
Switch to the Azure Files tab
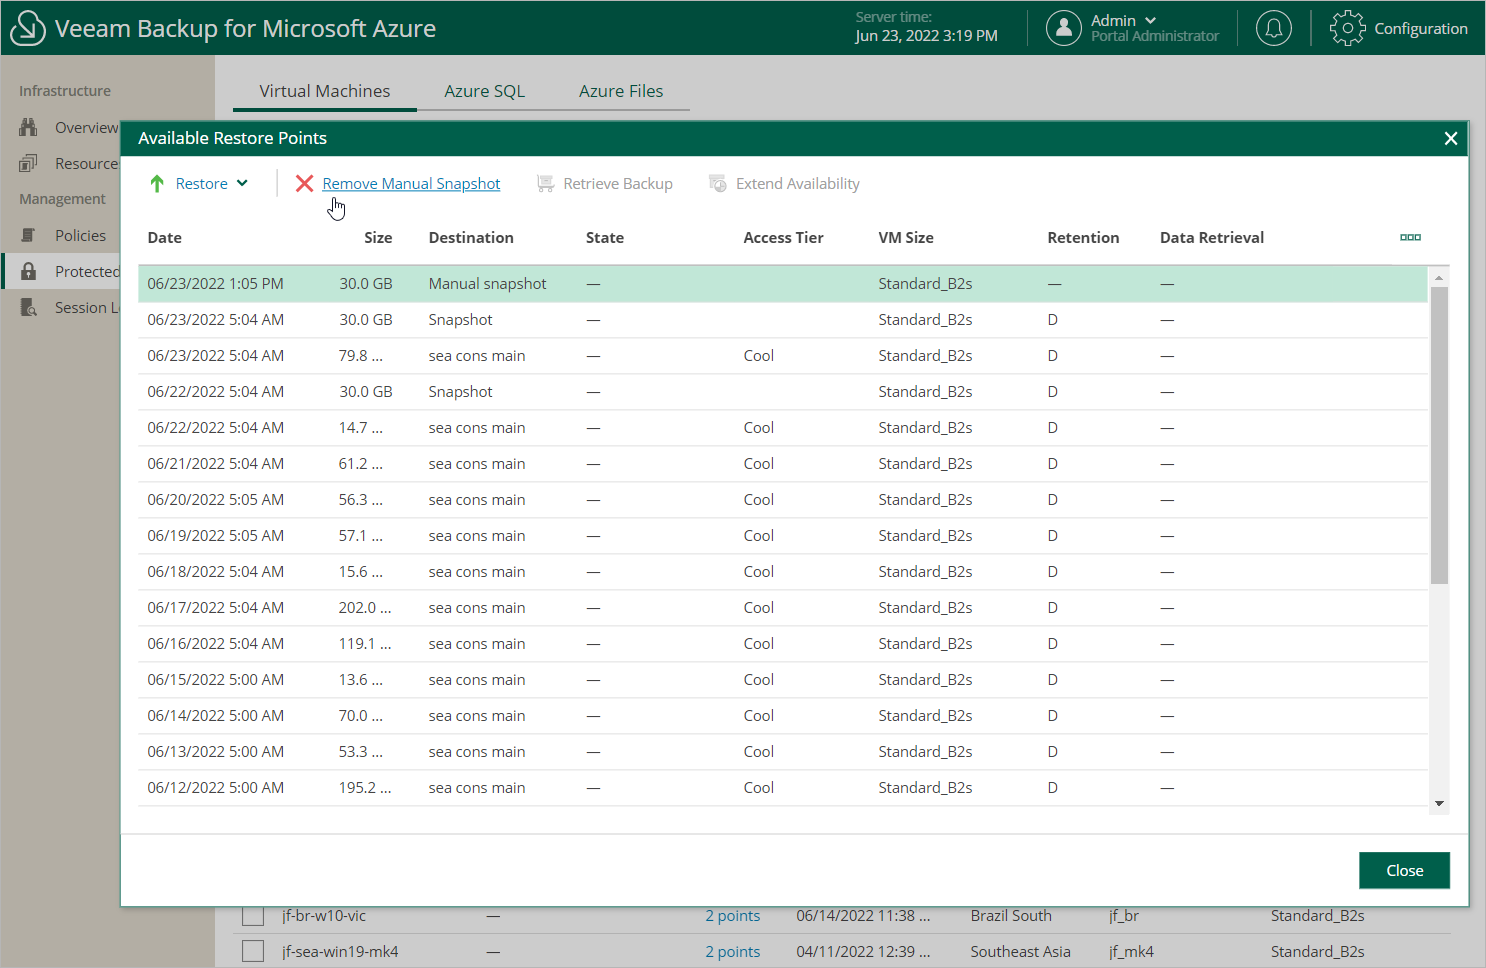(x=621, y=91)
